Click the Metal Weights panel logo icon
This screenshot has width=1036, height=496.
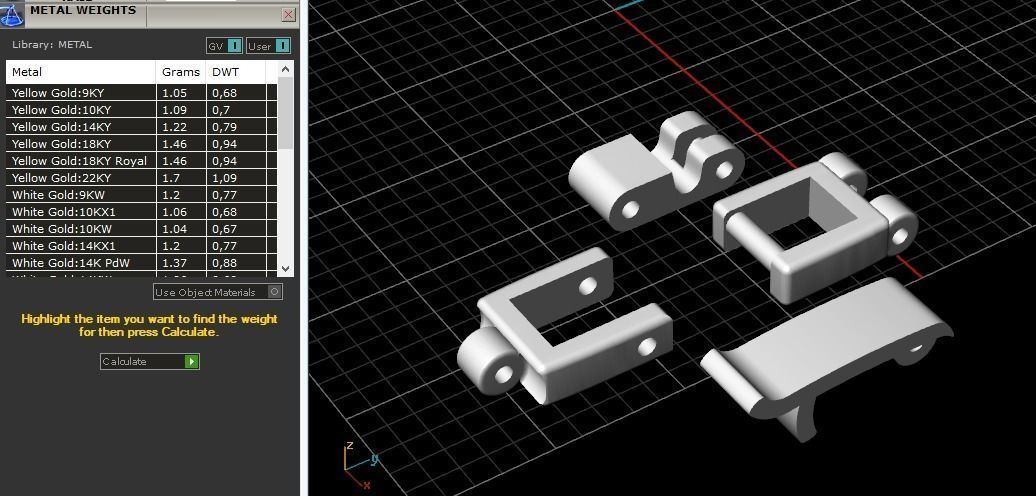[x=12, y=13]
